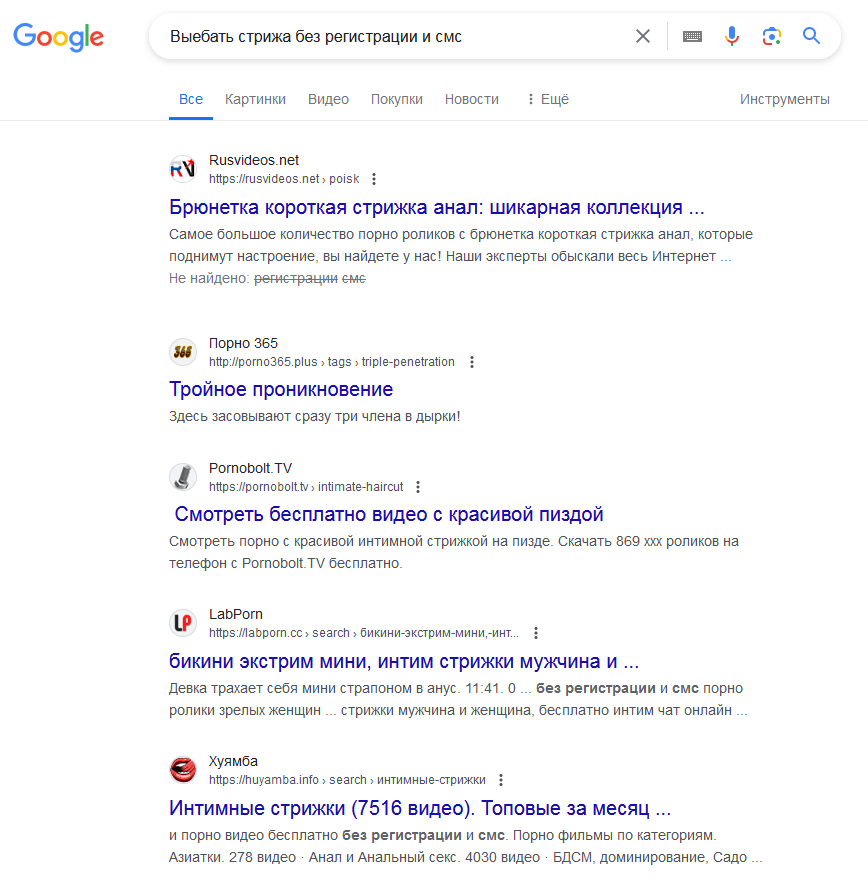Click the LabPorn site favicon
This screenshot has height=888, width=868.
pos(183,623)
